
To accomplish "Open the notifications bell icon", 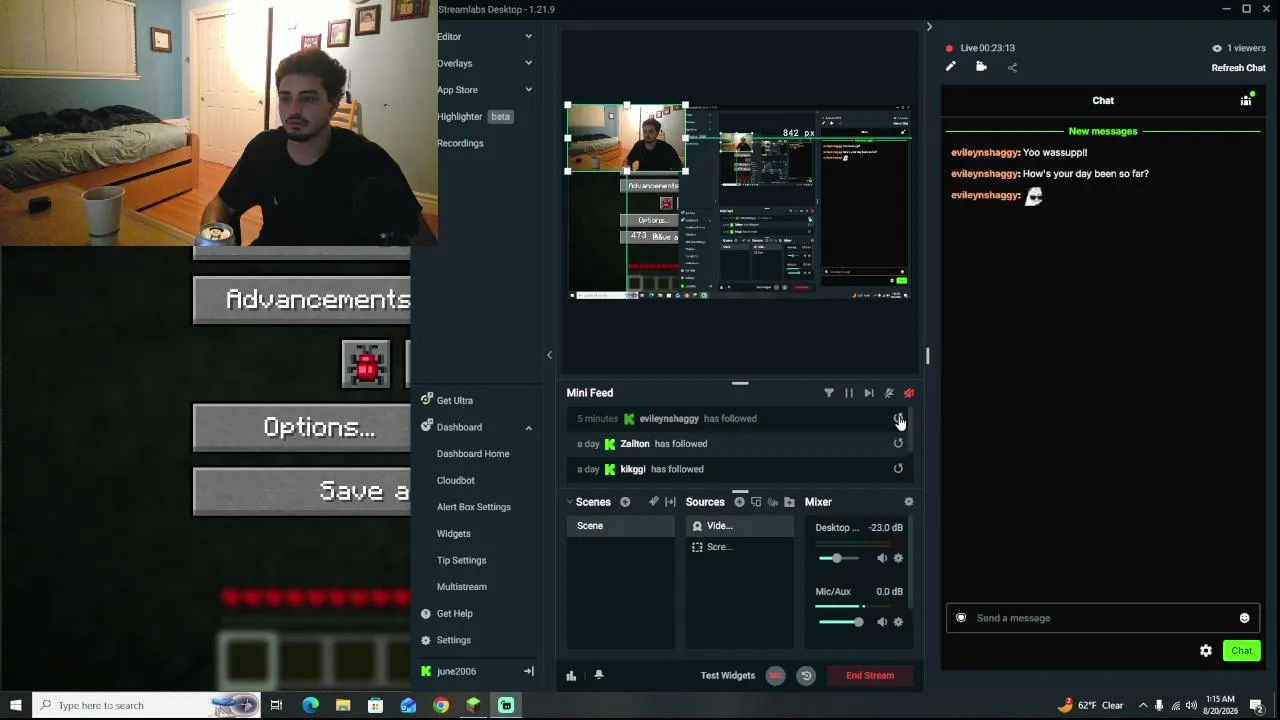I will click(x=599, y=675).
